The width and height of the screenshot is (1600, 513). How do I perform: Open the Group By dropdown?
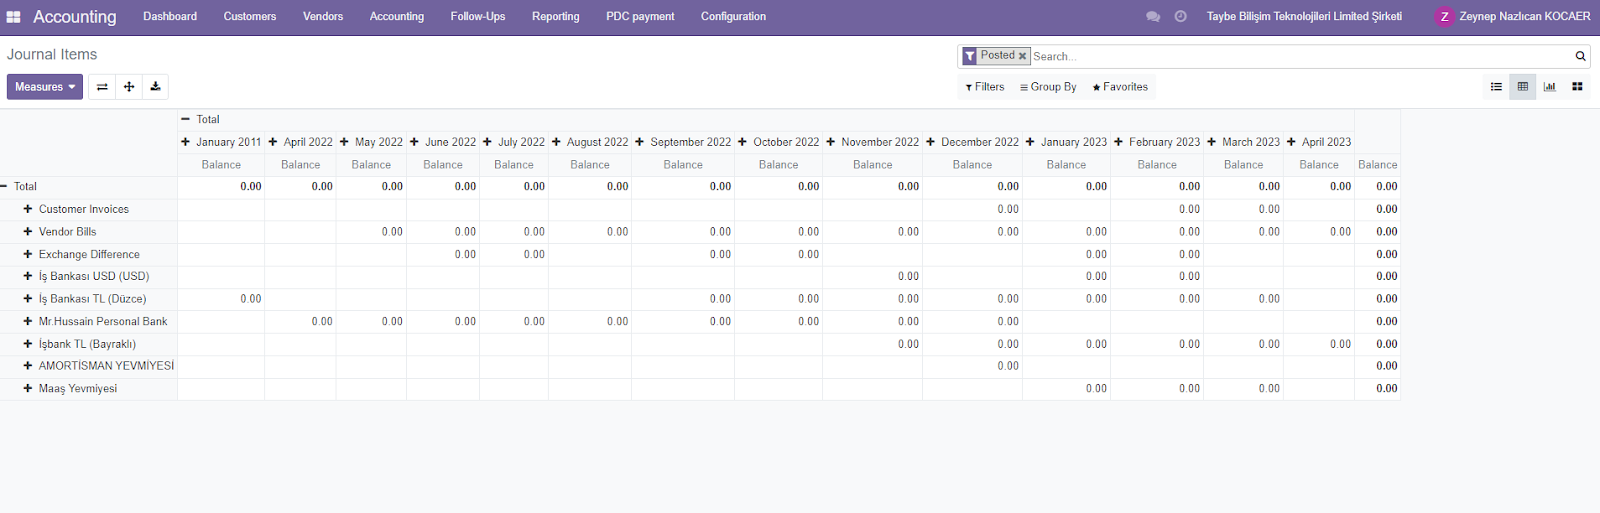(1048, 87)
